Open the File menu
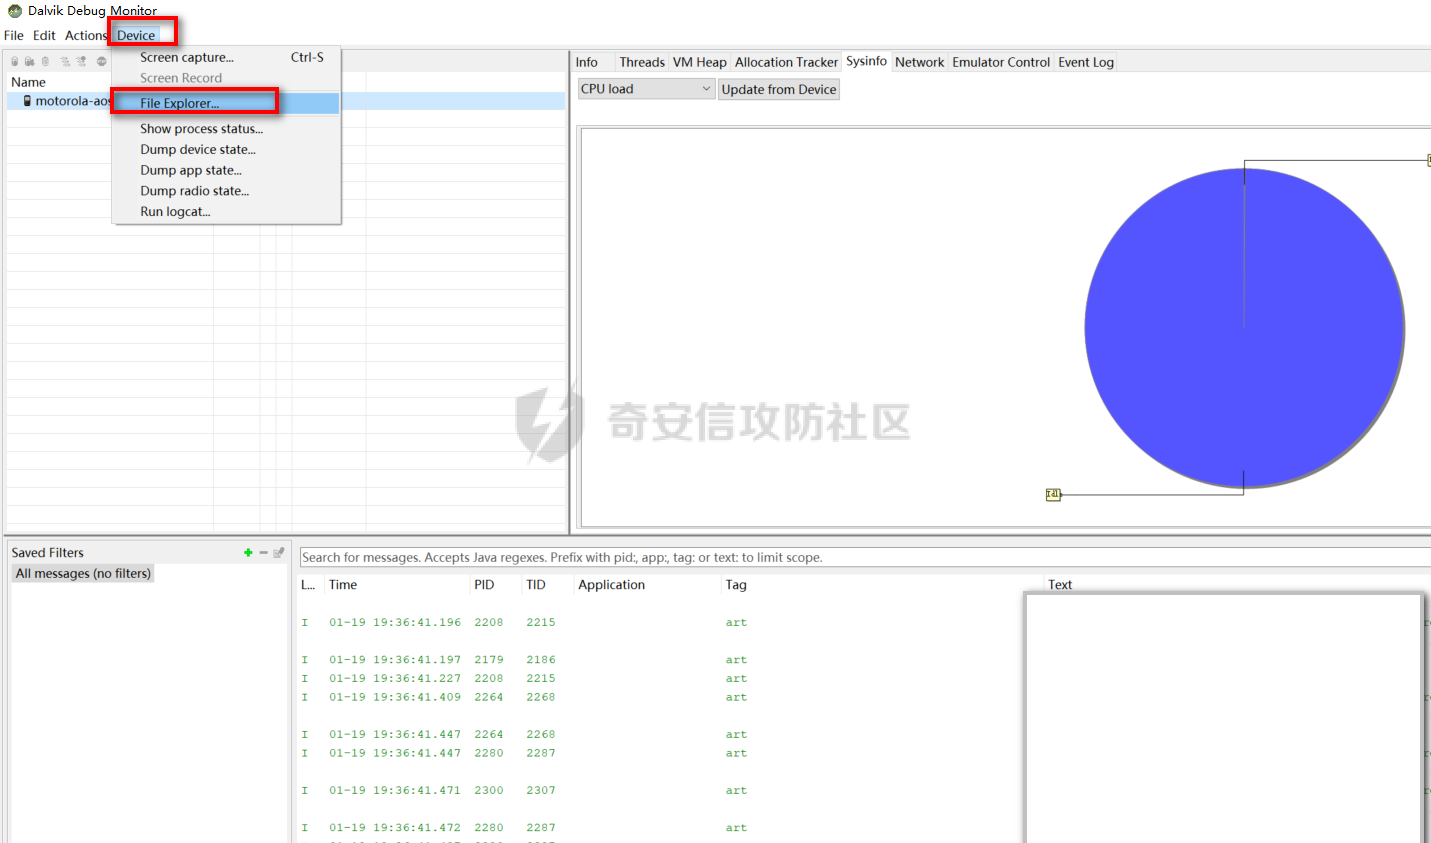Viewport: 1431px width, 843px height. pos(14,35)
